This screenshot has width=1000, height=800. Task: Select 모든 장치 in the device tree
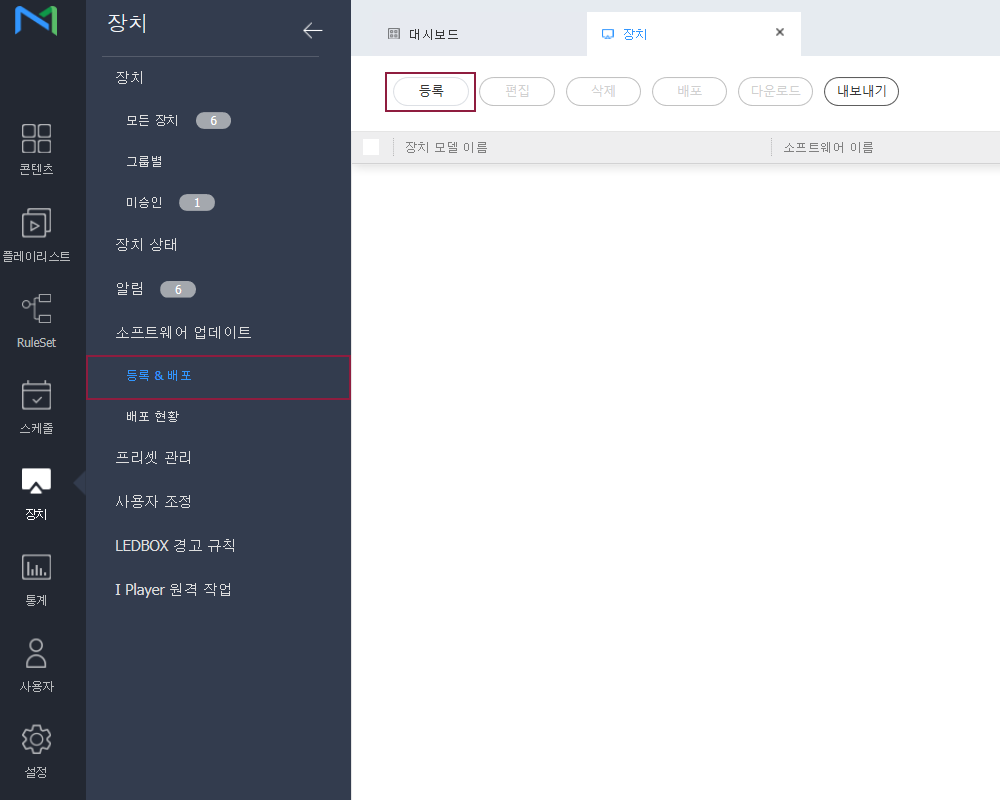tap(152, 120)
